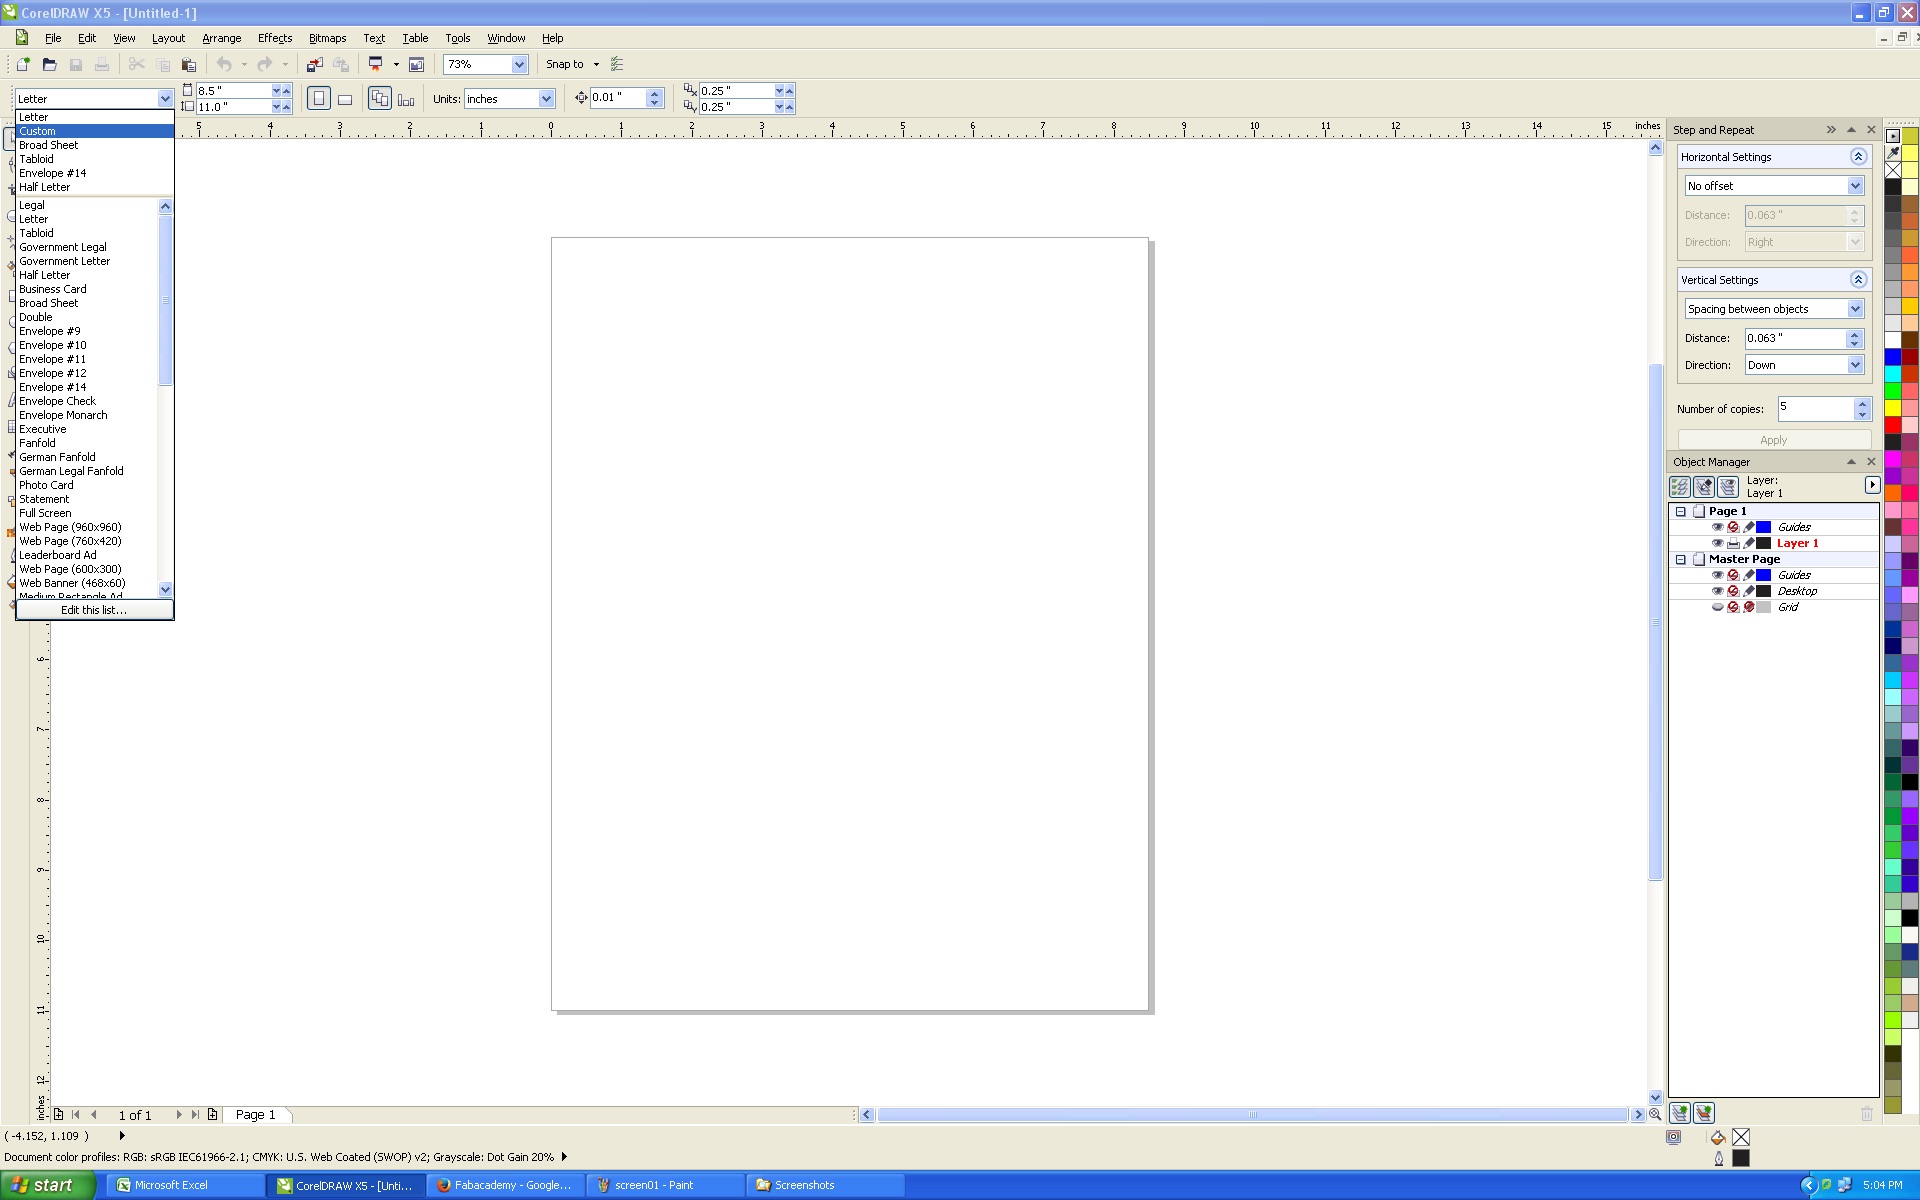Open the zoom level dropdown
The image size is (1920, 1200).
point(519,65)
